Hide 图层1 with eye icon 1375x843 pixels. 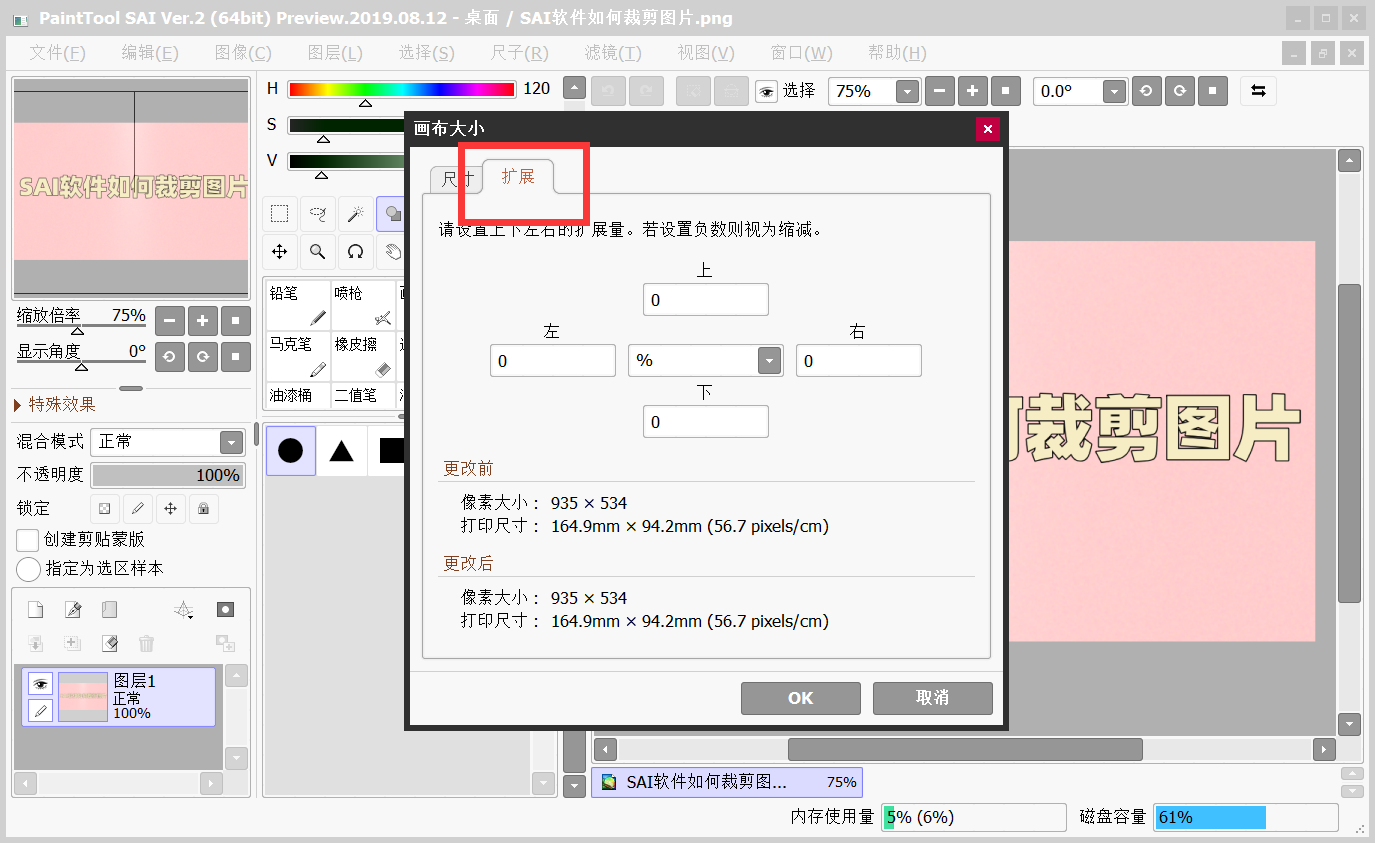pos(40,684)
